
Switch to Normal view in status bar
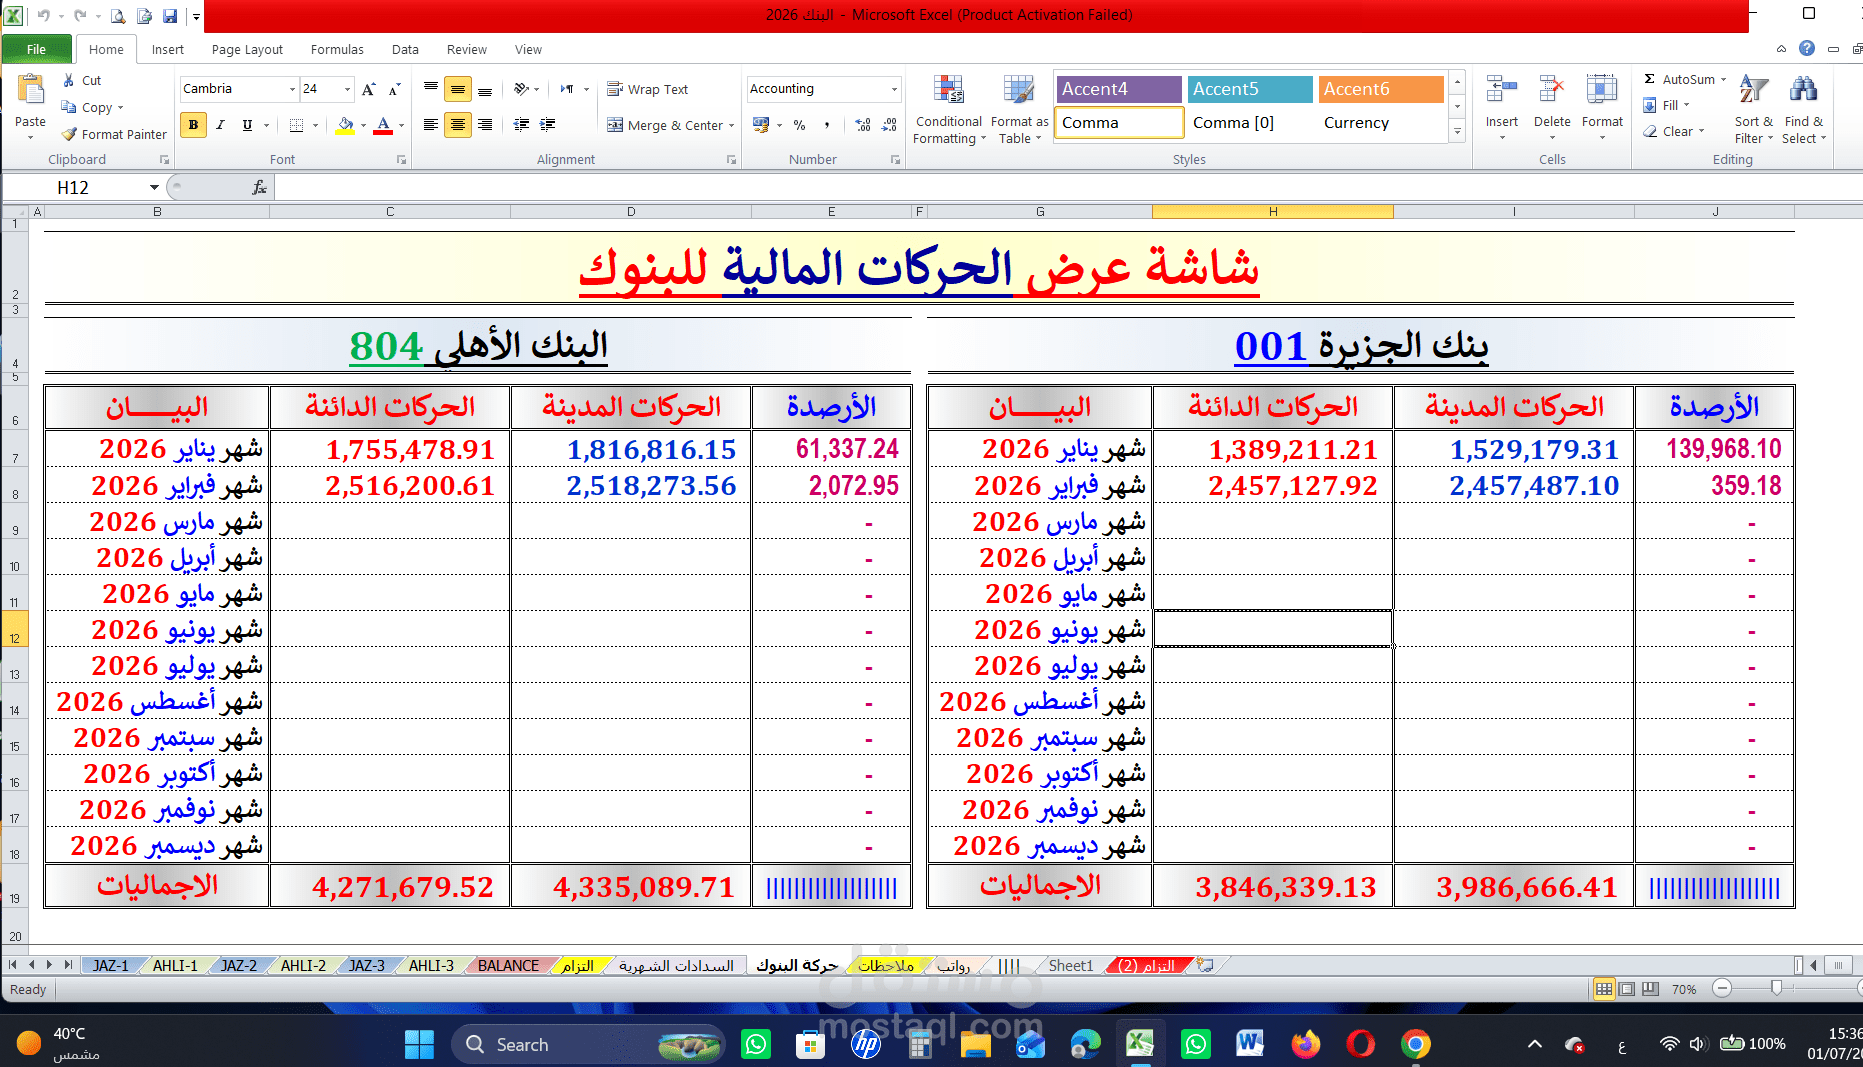1604,989
